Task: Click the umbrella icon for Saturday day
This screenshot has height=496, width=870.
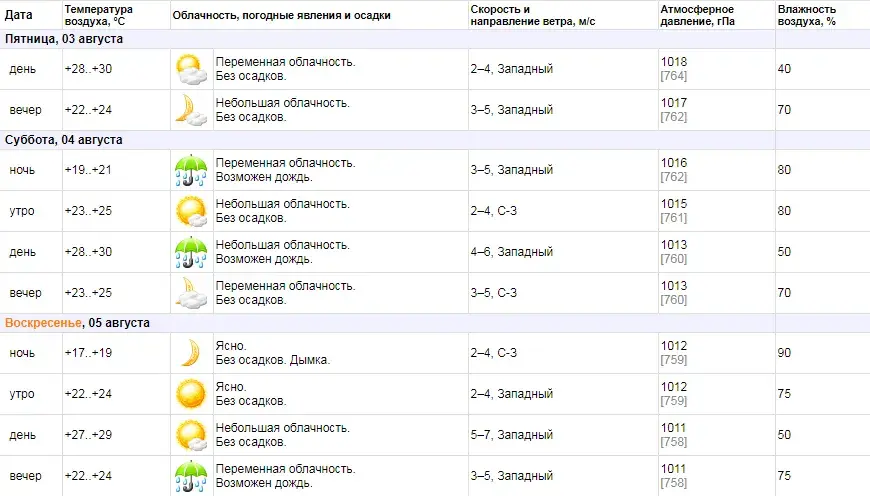Action: tap(191, 252)
